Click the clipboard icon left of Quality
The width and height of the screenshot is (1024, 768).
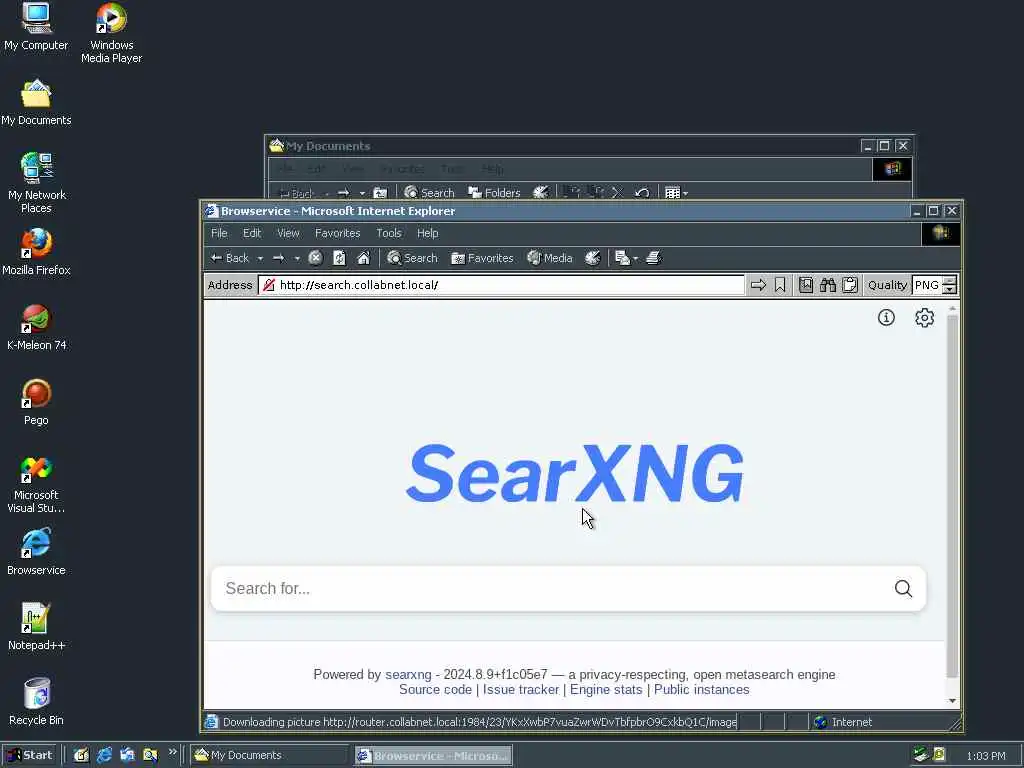(850, 285)
